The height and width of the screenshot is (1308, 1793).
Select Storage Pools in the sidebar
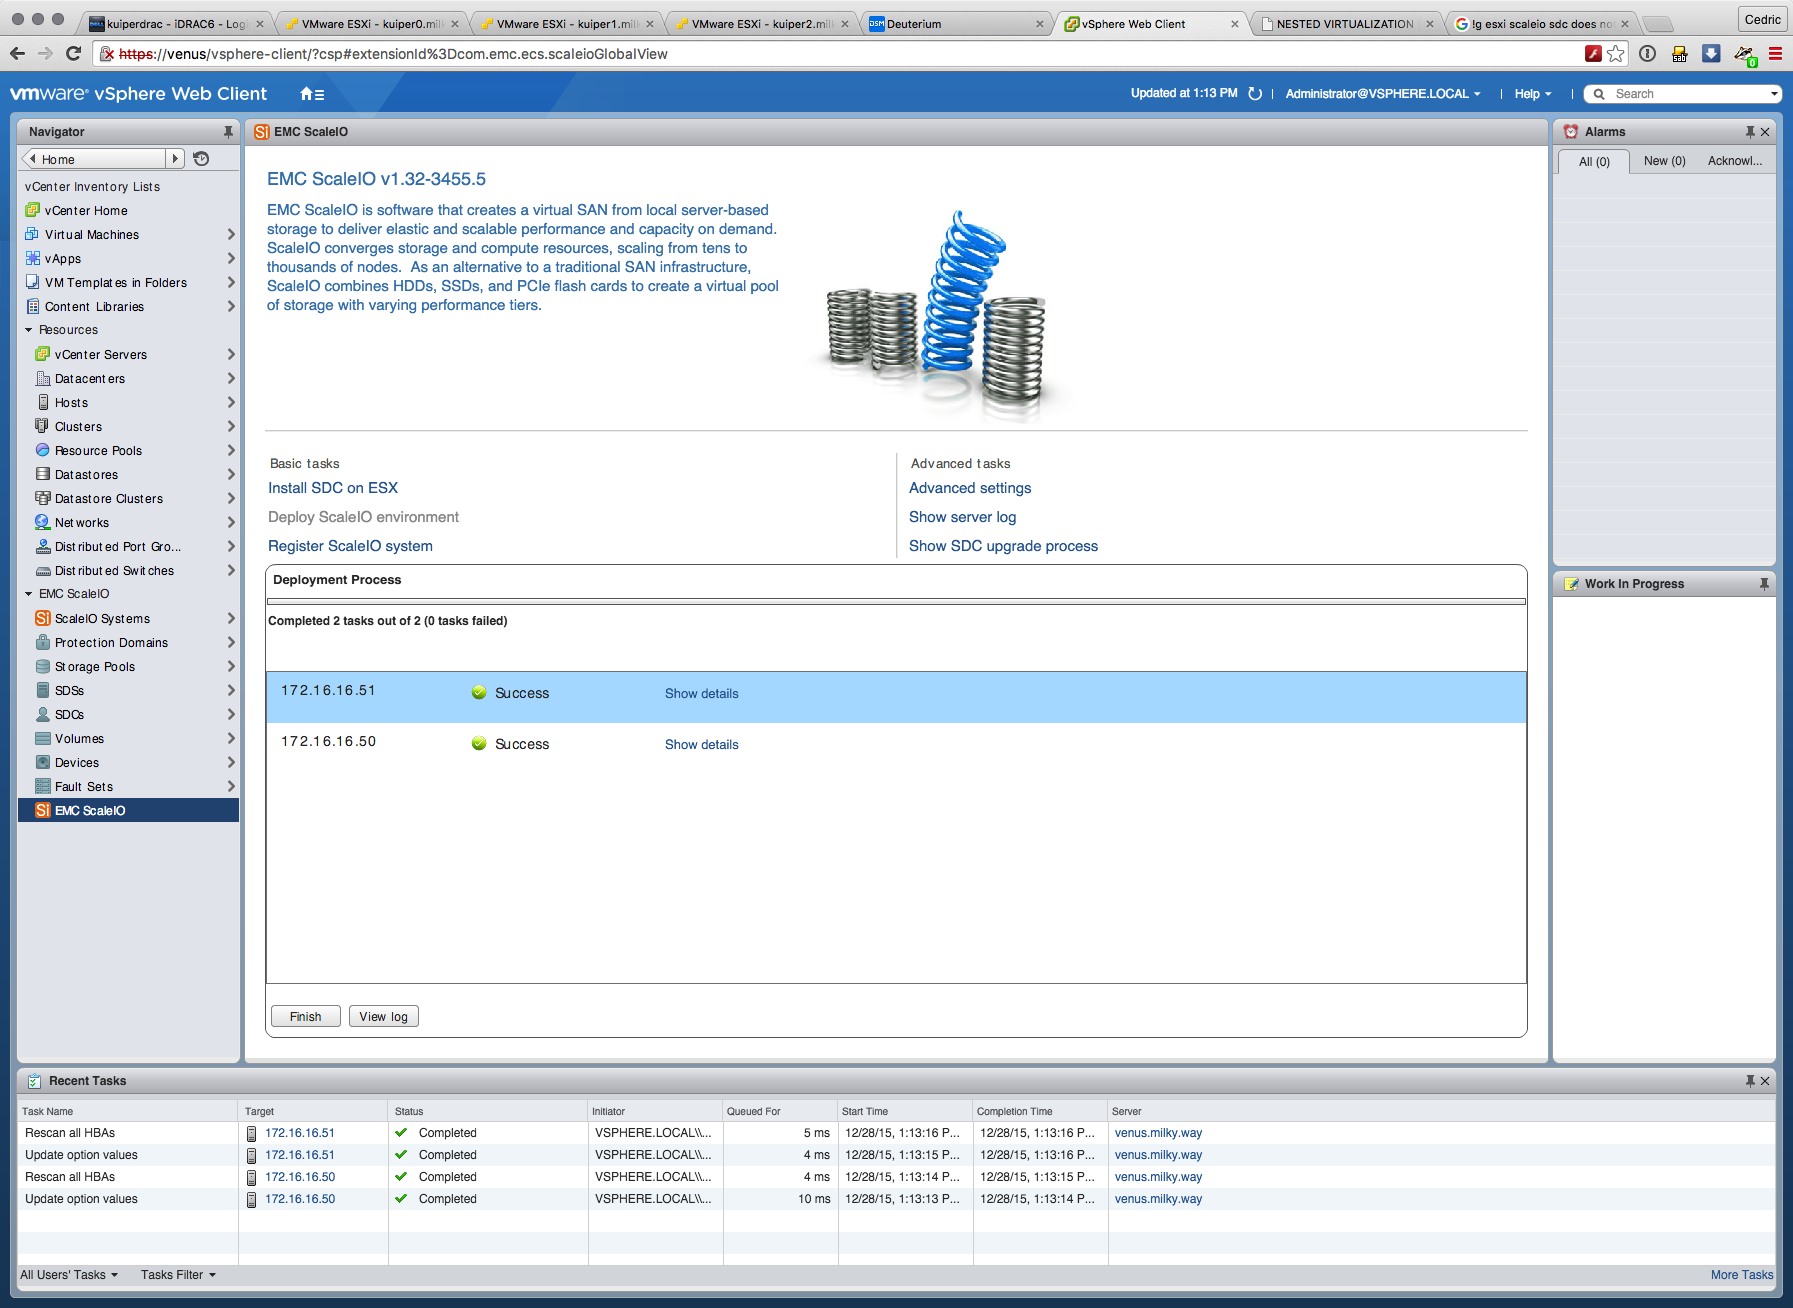tap(94, 667)
